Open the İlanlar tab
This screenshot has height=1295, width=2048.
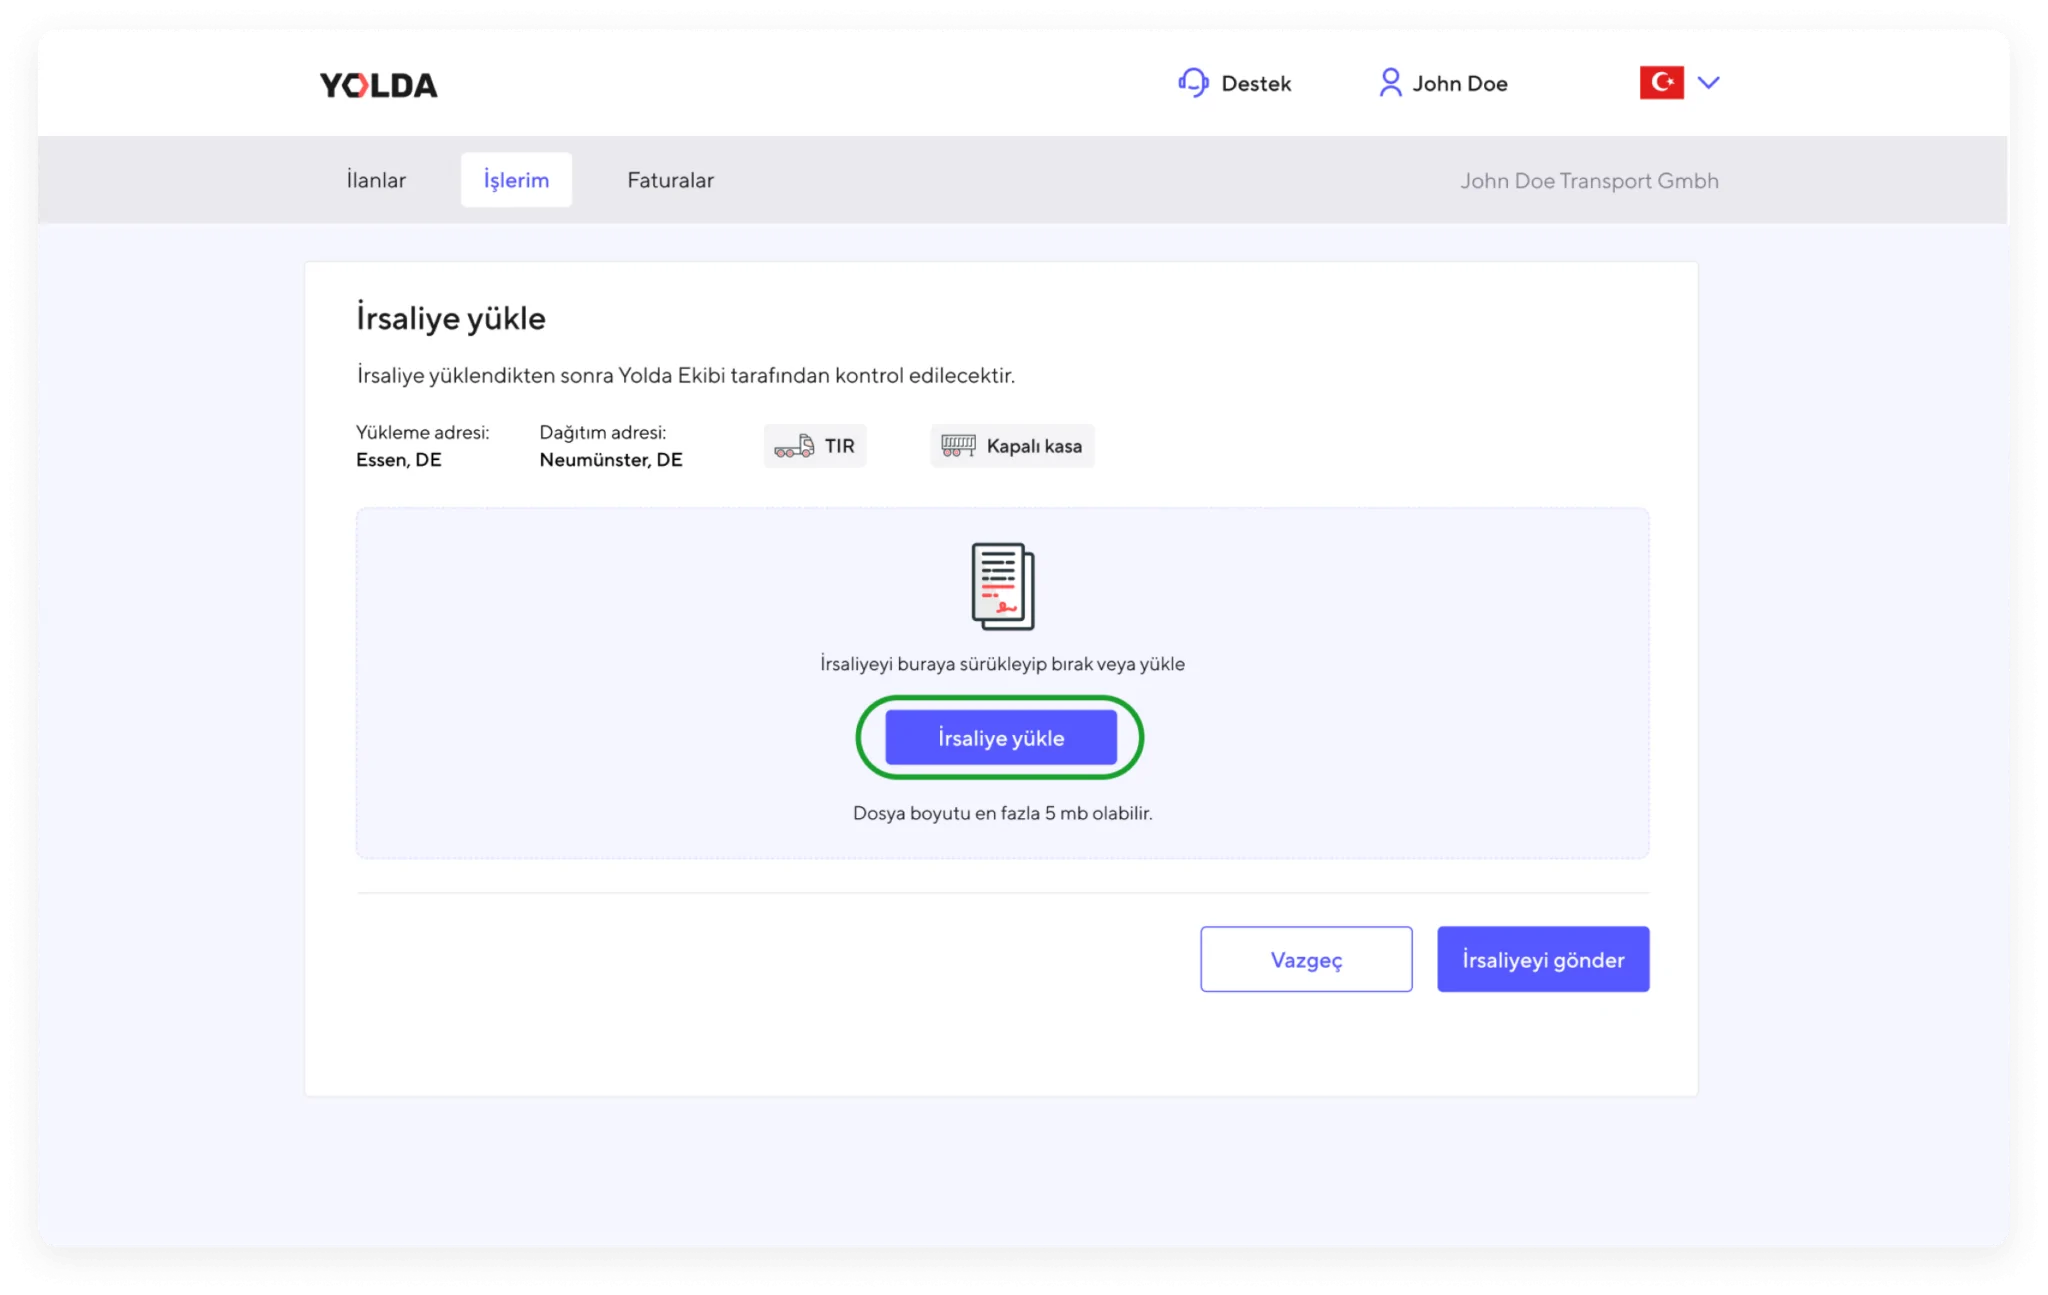tap(376, 180)
